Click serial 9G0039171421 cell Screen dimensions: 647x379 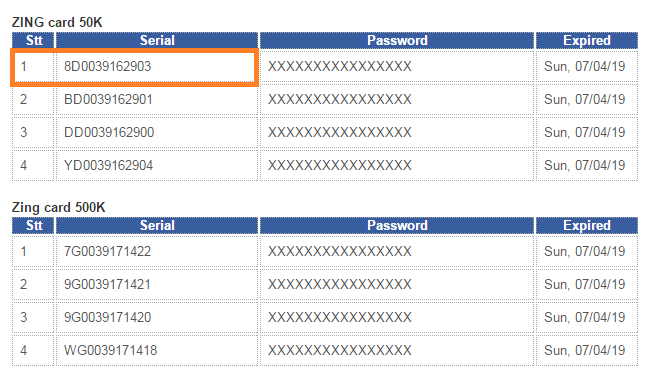[156, 284]
